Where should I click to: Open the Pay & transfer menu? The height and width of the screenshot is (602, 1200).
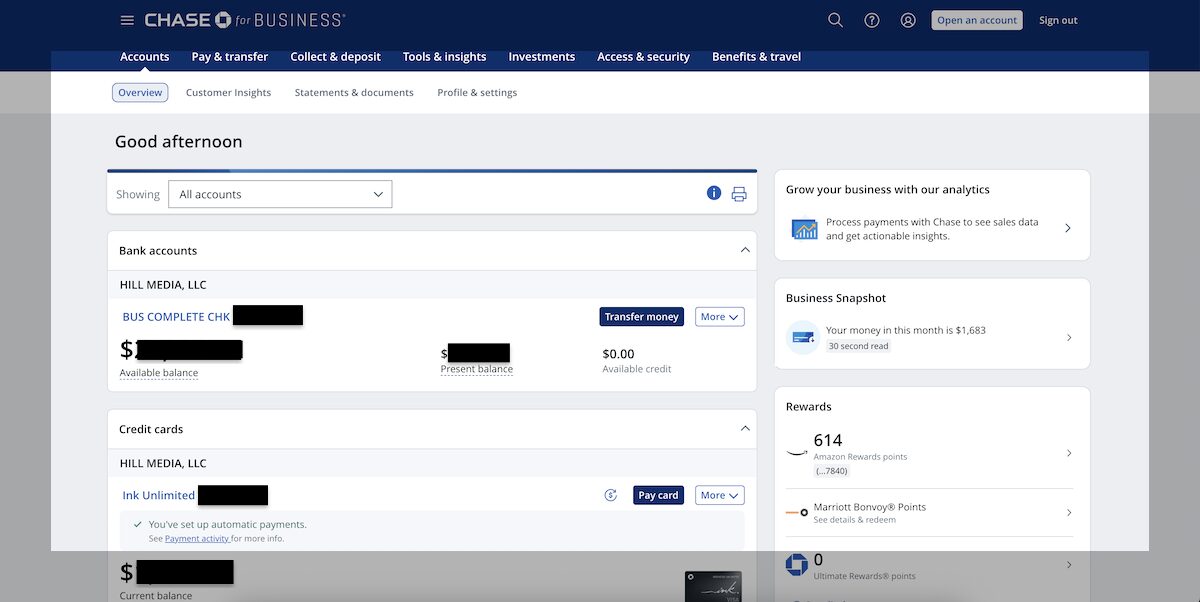pyautogui.click(x=230, y=57)
